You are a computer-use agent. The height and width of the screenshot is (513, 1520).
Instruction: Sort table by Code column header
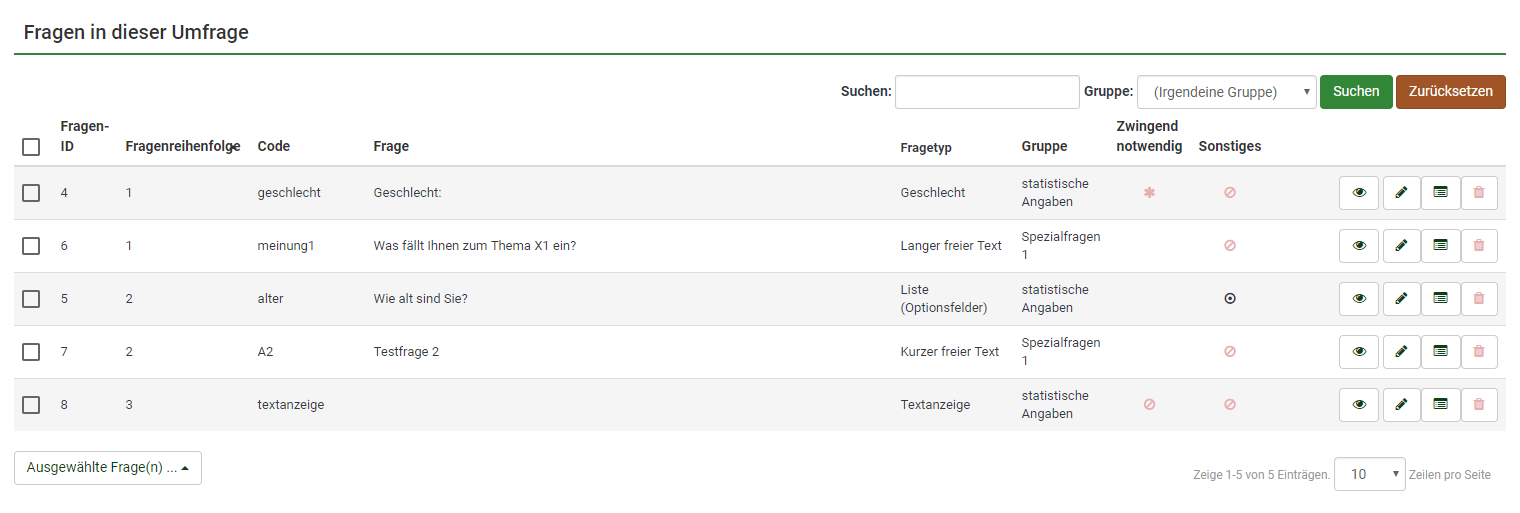(x=273, y=147)
